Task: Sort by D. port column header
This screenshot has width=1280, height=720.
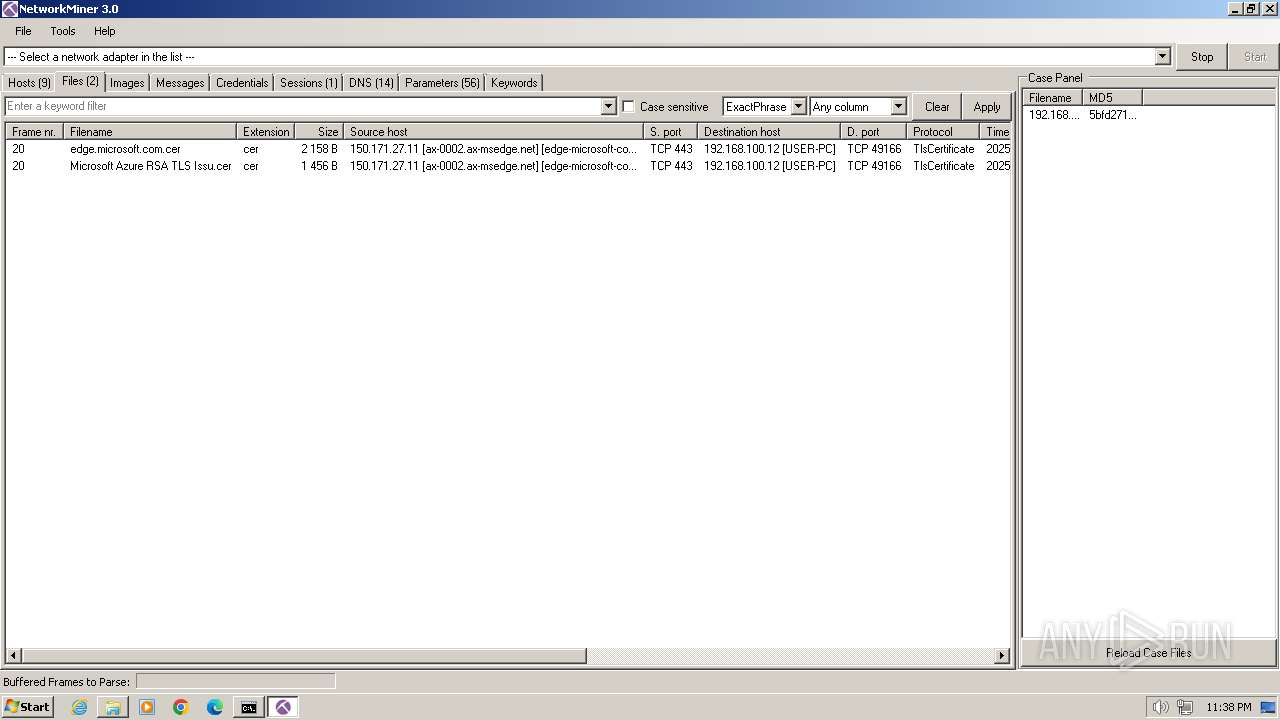Action: point(874,132)
